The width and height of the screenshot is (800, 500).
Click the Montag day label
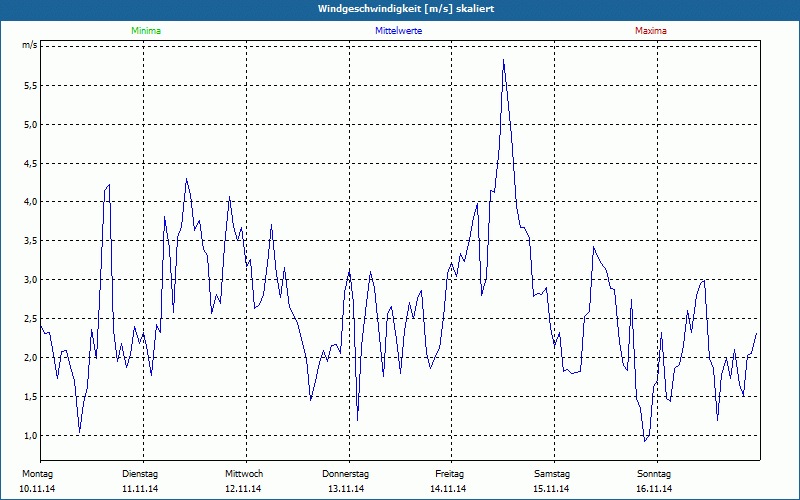tap(37, 474)
